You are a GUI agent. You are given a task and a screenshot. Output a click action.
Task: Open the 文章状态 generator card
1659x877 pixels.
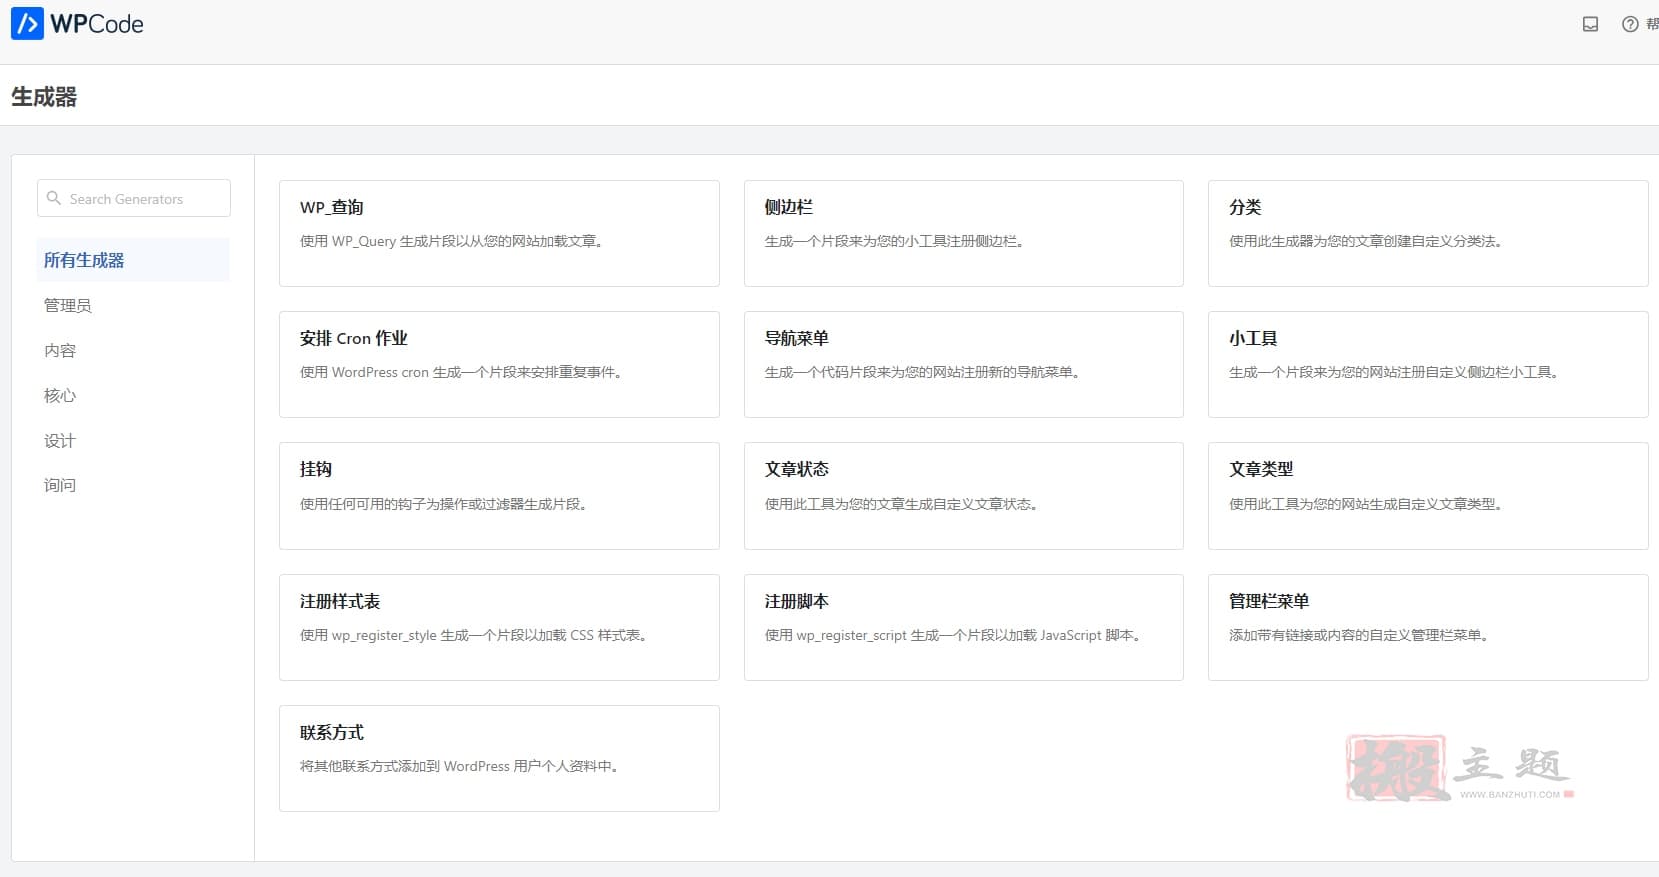(x=964, y=496)
